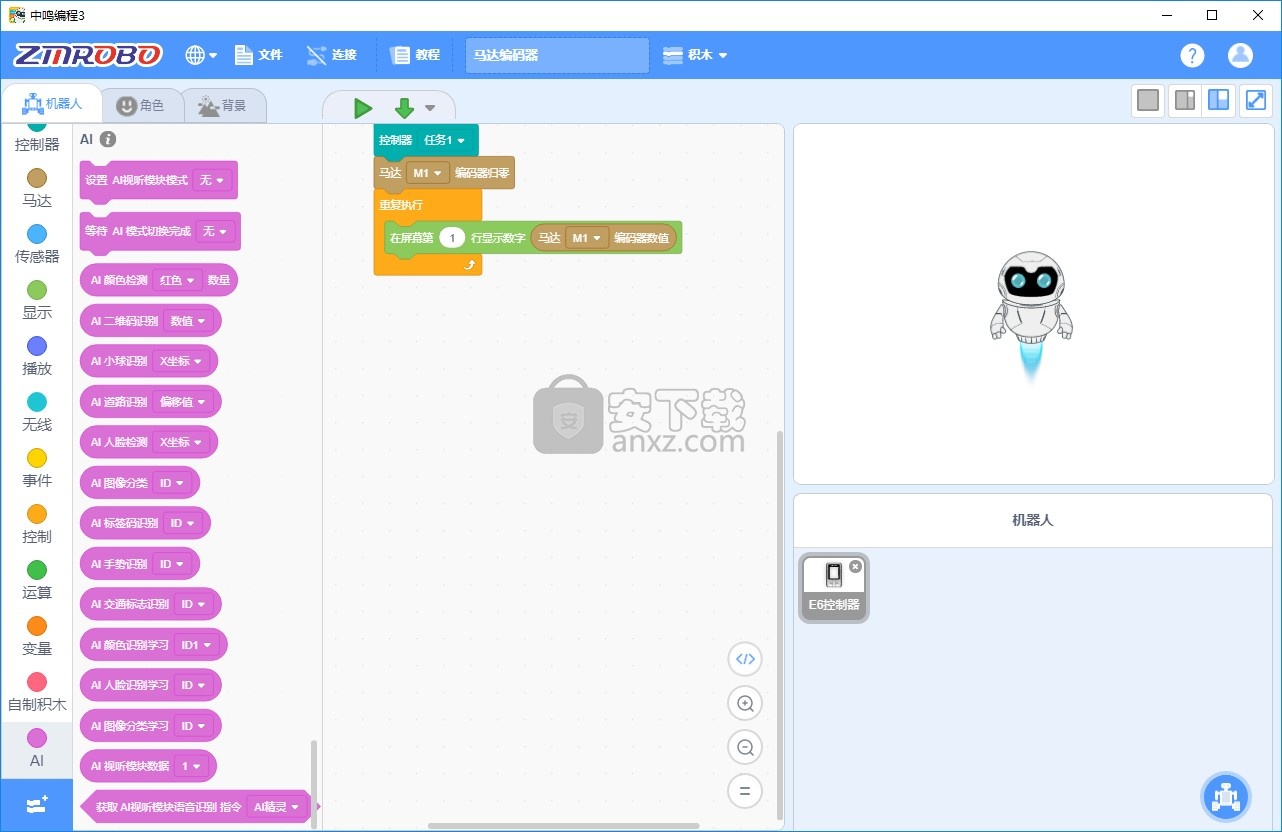Screen dimensions: 1282x832
Task: Select 控制 block category
Action: pyautogui.click(x=37, y=525)
